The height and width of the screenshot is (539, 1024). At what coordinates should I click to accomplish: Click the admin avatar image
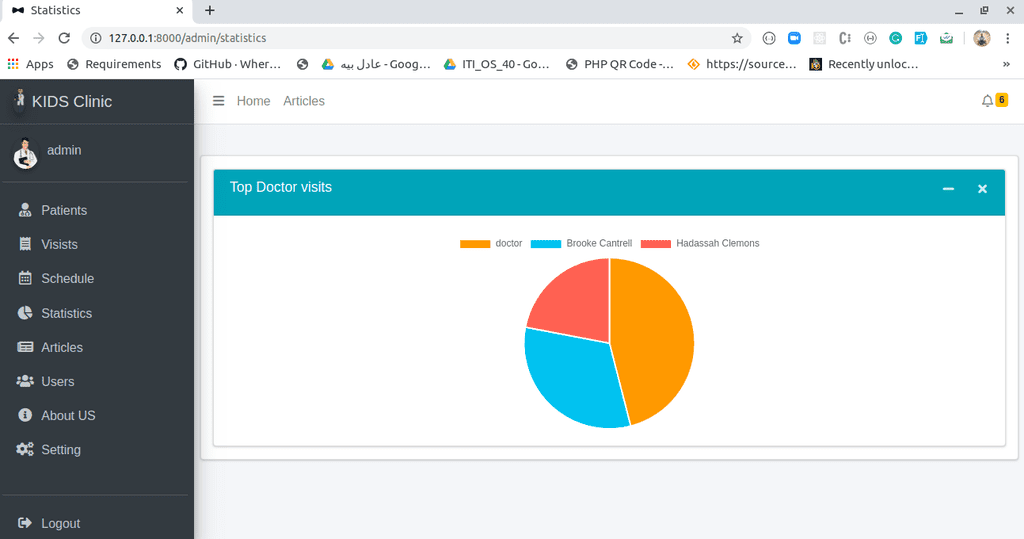coord(25,154)
